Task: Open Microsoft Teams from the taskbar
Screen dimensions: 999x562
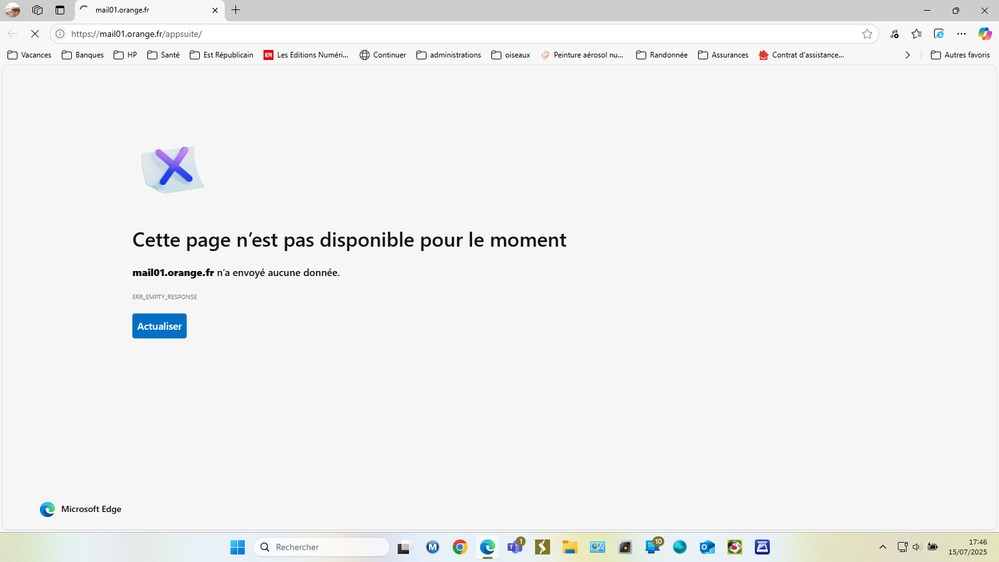Action: 515,547
